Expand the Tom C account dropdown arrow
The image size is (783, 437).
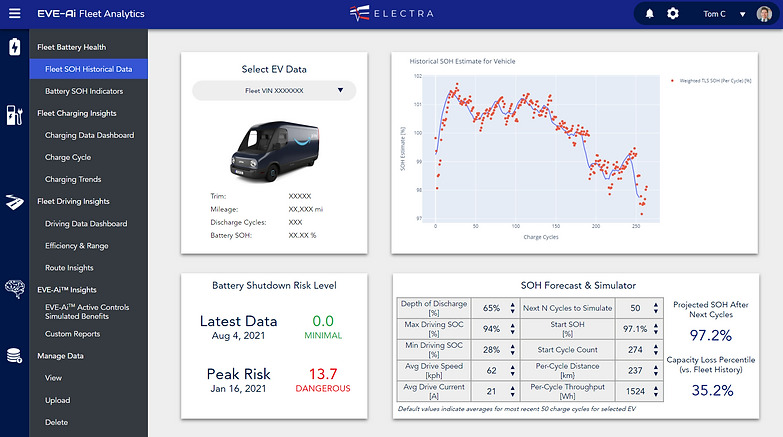click(x=743, y=14)
